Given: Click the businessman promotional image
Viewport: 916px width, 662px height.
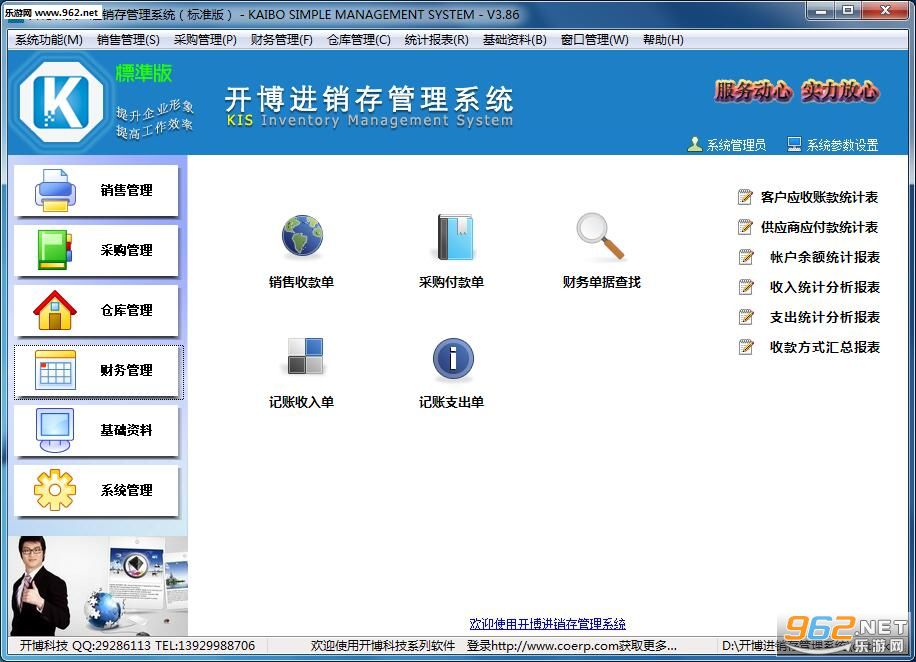Looking at the screenshot, I should [x=98, y=586].
